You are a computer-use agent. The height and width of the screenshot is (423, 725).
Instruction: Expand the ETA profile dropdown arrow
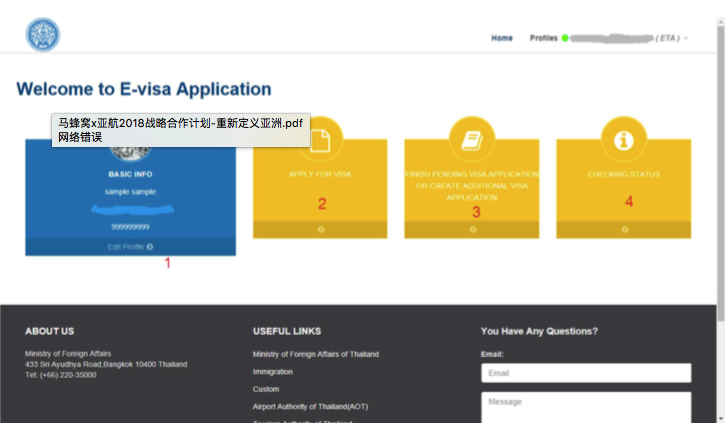coord(686,38)
